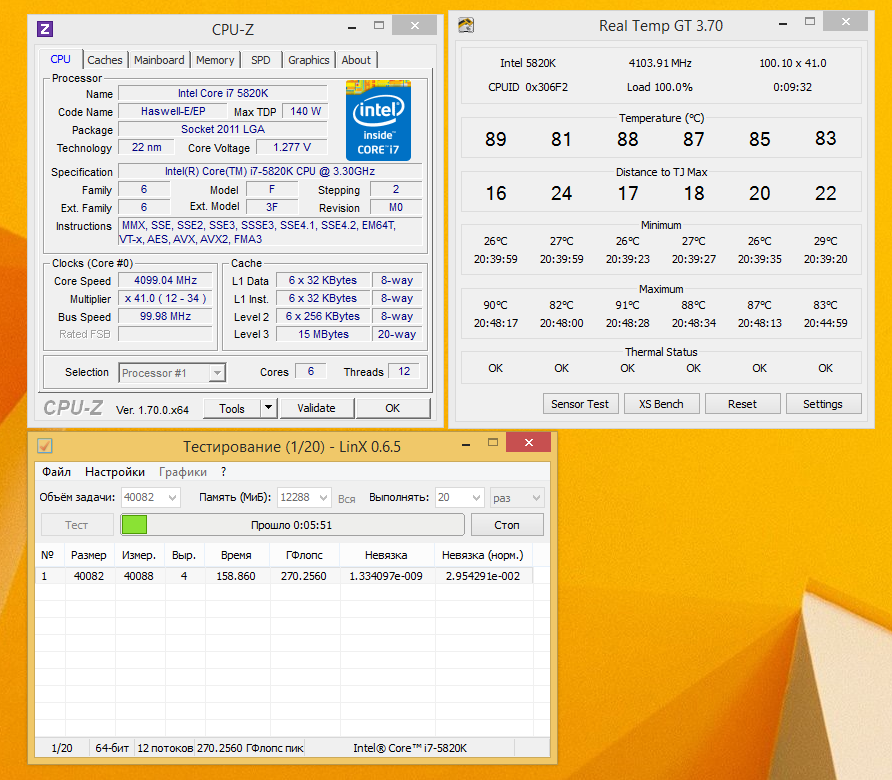Open Settings in Real Temp
This screenshot has height=780, width=892.
pos(823,404)
